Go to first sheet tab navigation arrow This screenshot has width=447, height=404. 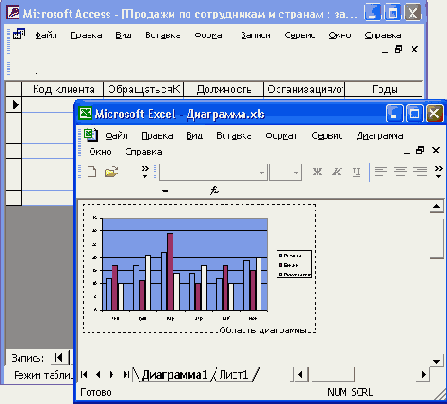pyautogui.click(x=84, y=375)
